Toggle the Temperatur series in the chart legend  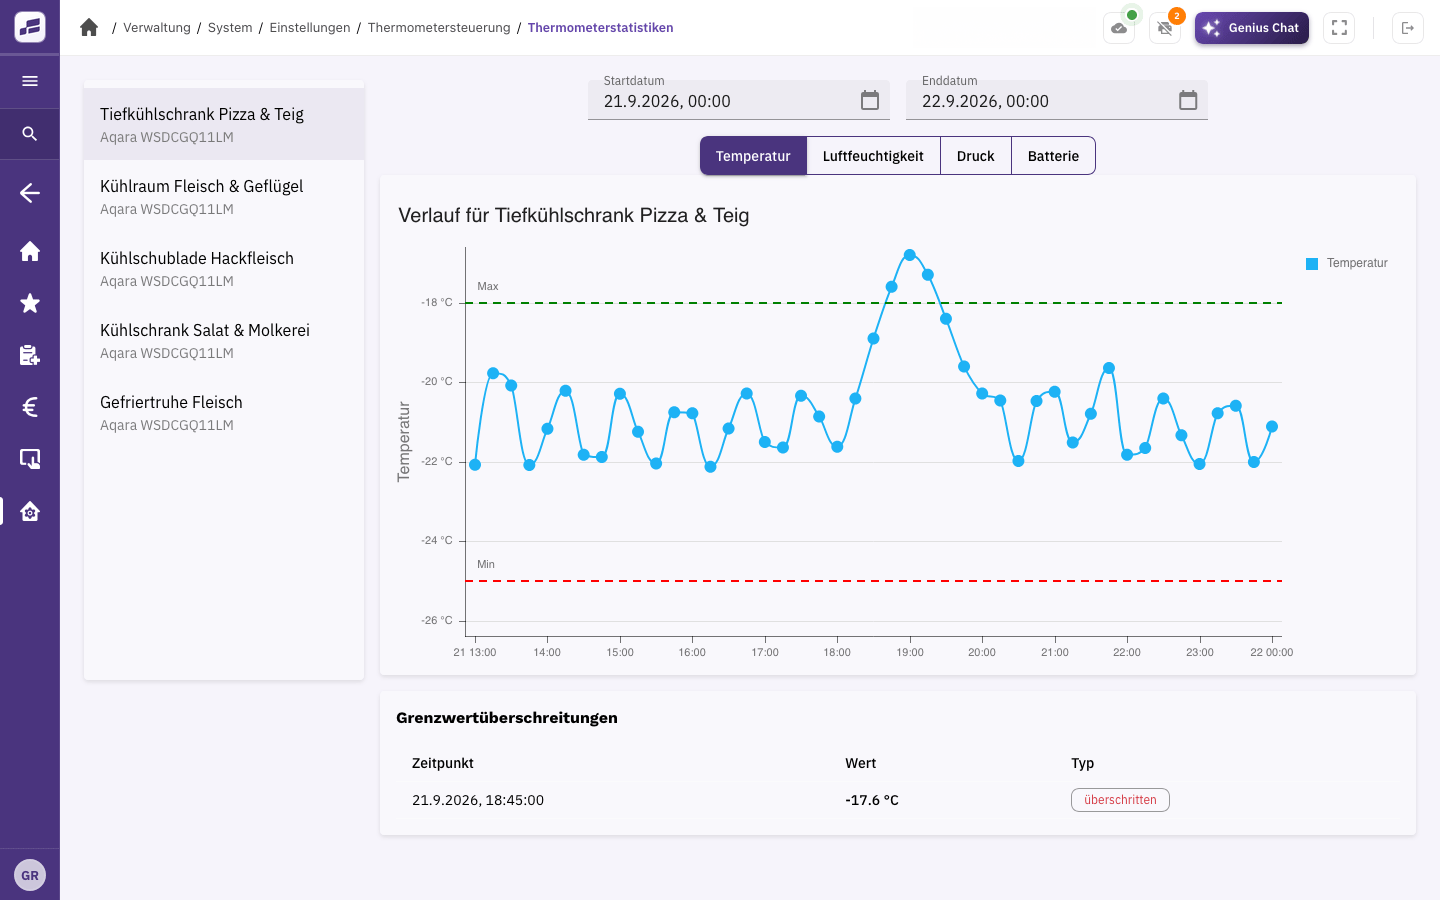pyautogui.click(x=1347, y=263)
